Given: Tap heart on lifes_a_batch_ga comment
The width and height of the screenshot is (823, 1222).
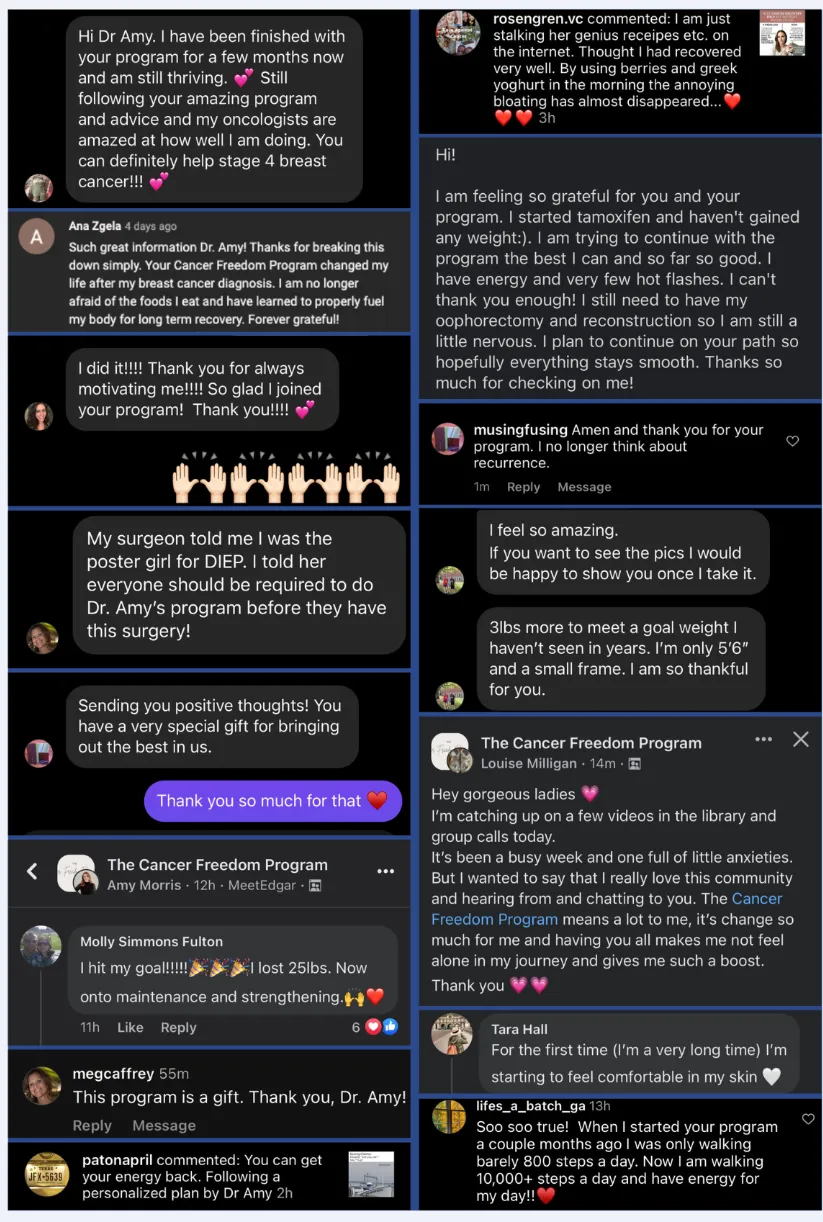Looking at the screenshot, I should pyautogui.click(x=808, y=1119).
